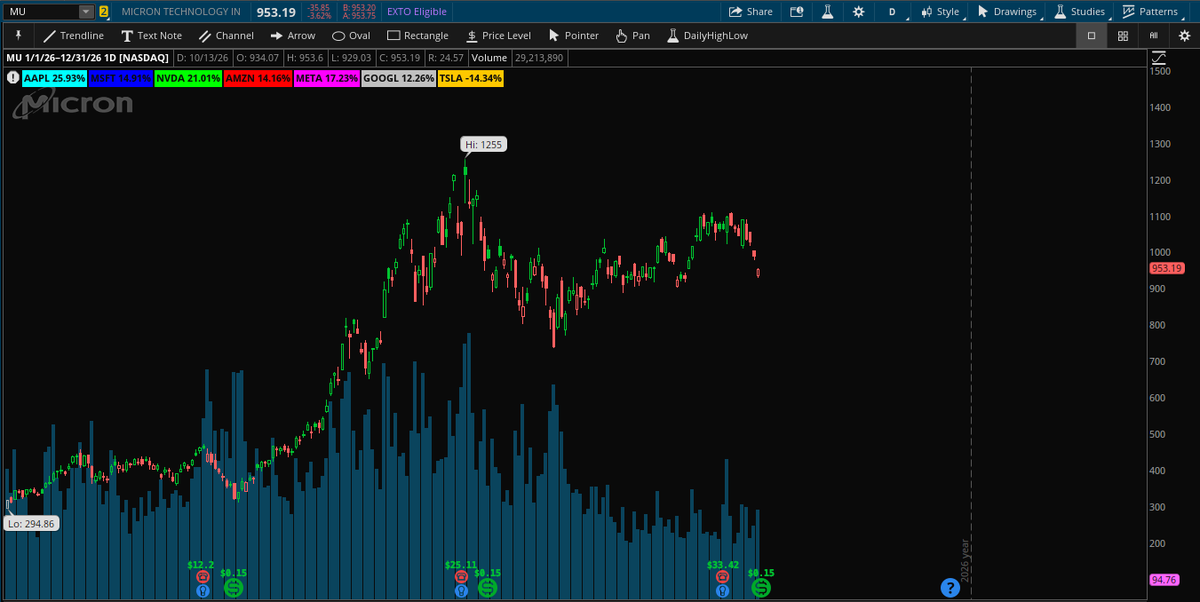Viewport: 1200px width, 602px height.
Task: Click the R: 24.57 range value
Action: (448, 58)
